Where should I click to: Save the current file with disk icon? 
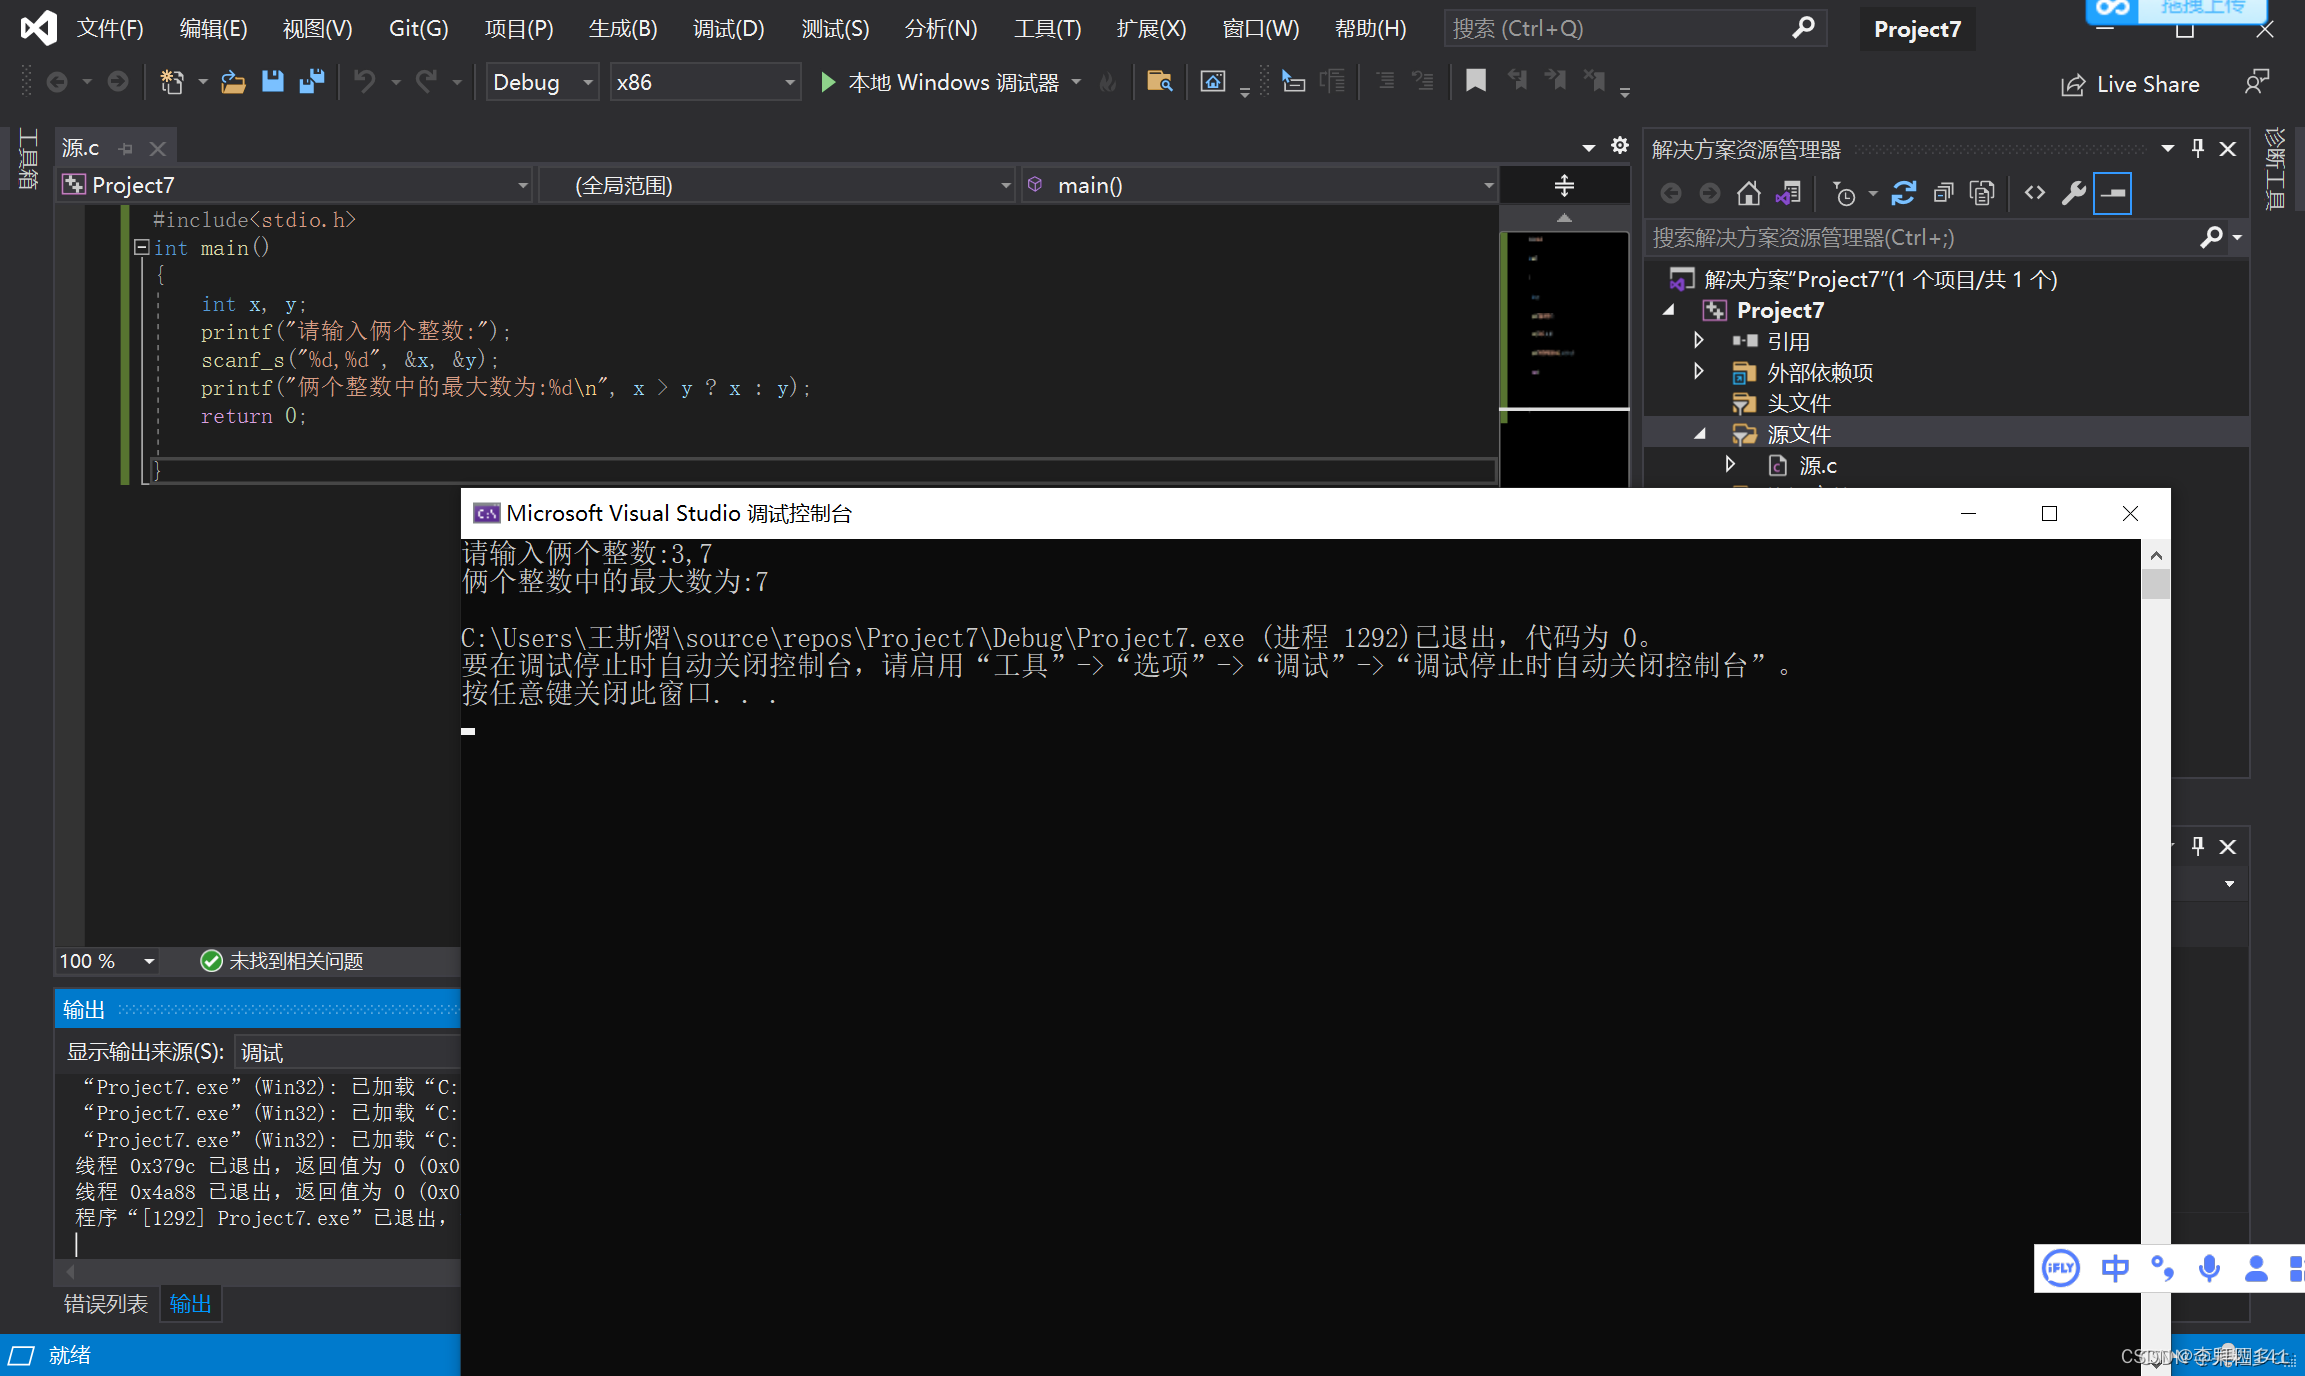click(272, 82)
